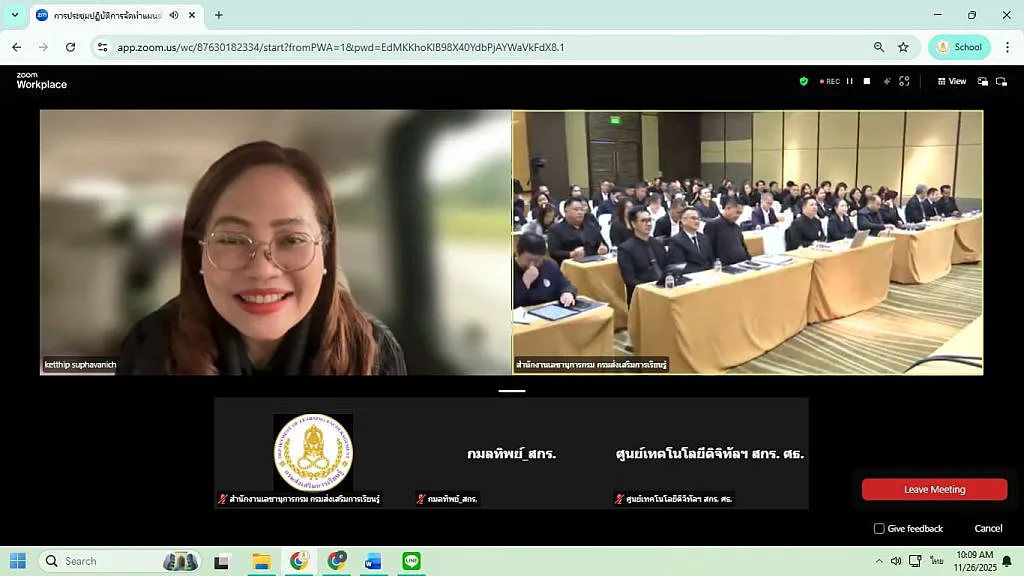Screen dimensions: 1024x576
Task: Open the LINE app from the taskbar
Action: (411, 561)
